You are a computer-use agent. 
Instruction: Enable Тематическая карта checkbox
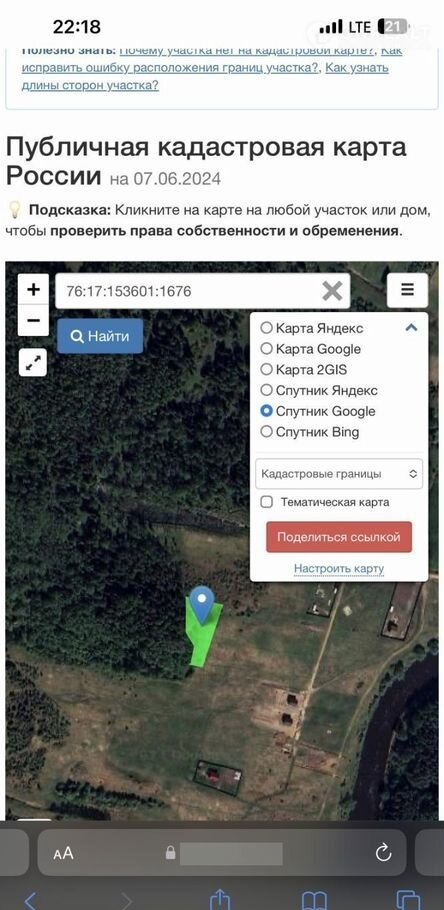pos(266,502)
